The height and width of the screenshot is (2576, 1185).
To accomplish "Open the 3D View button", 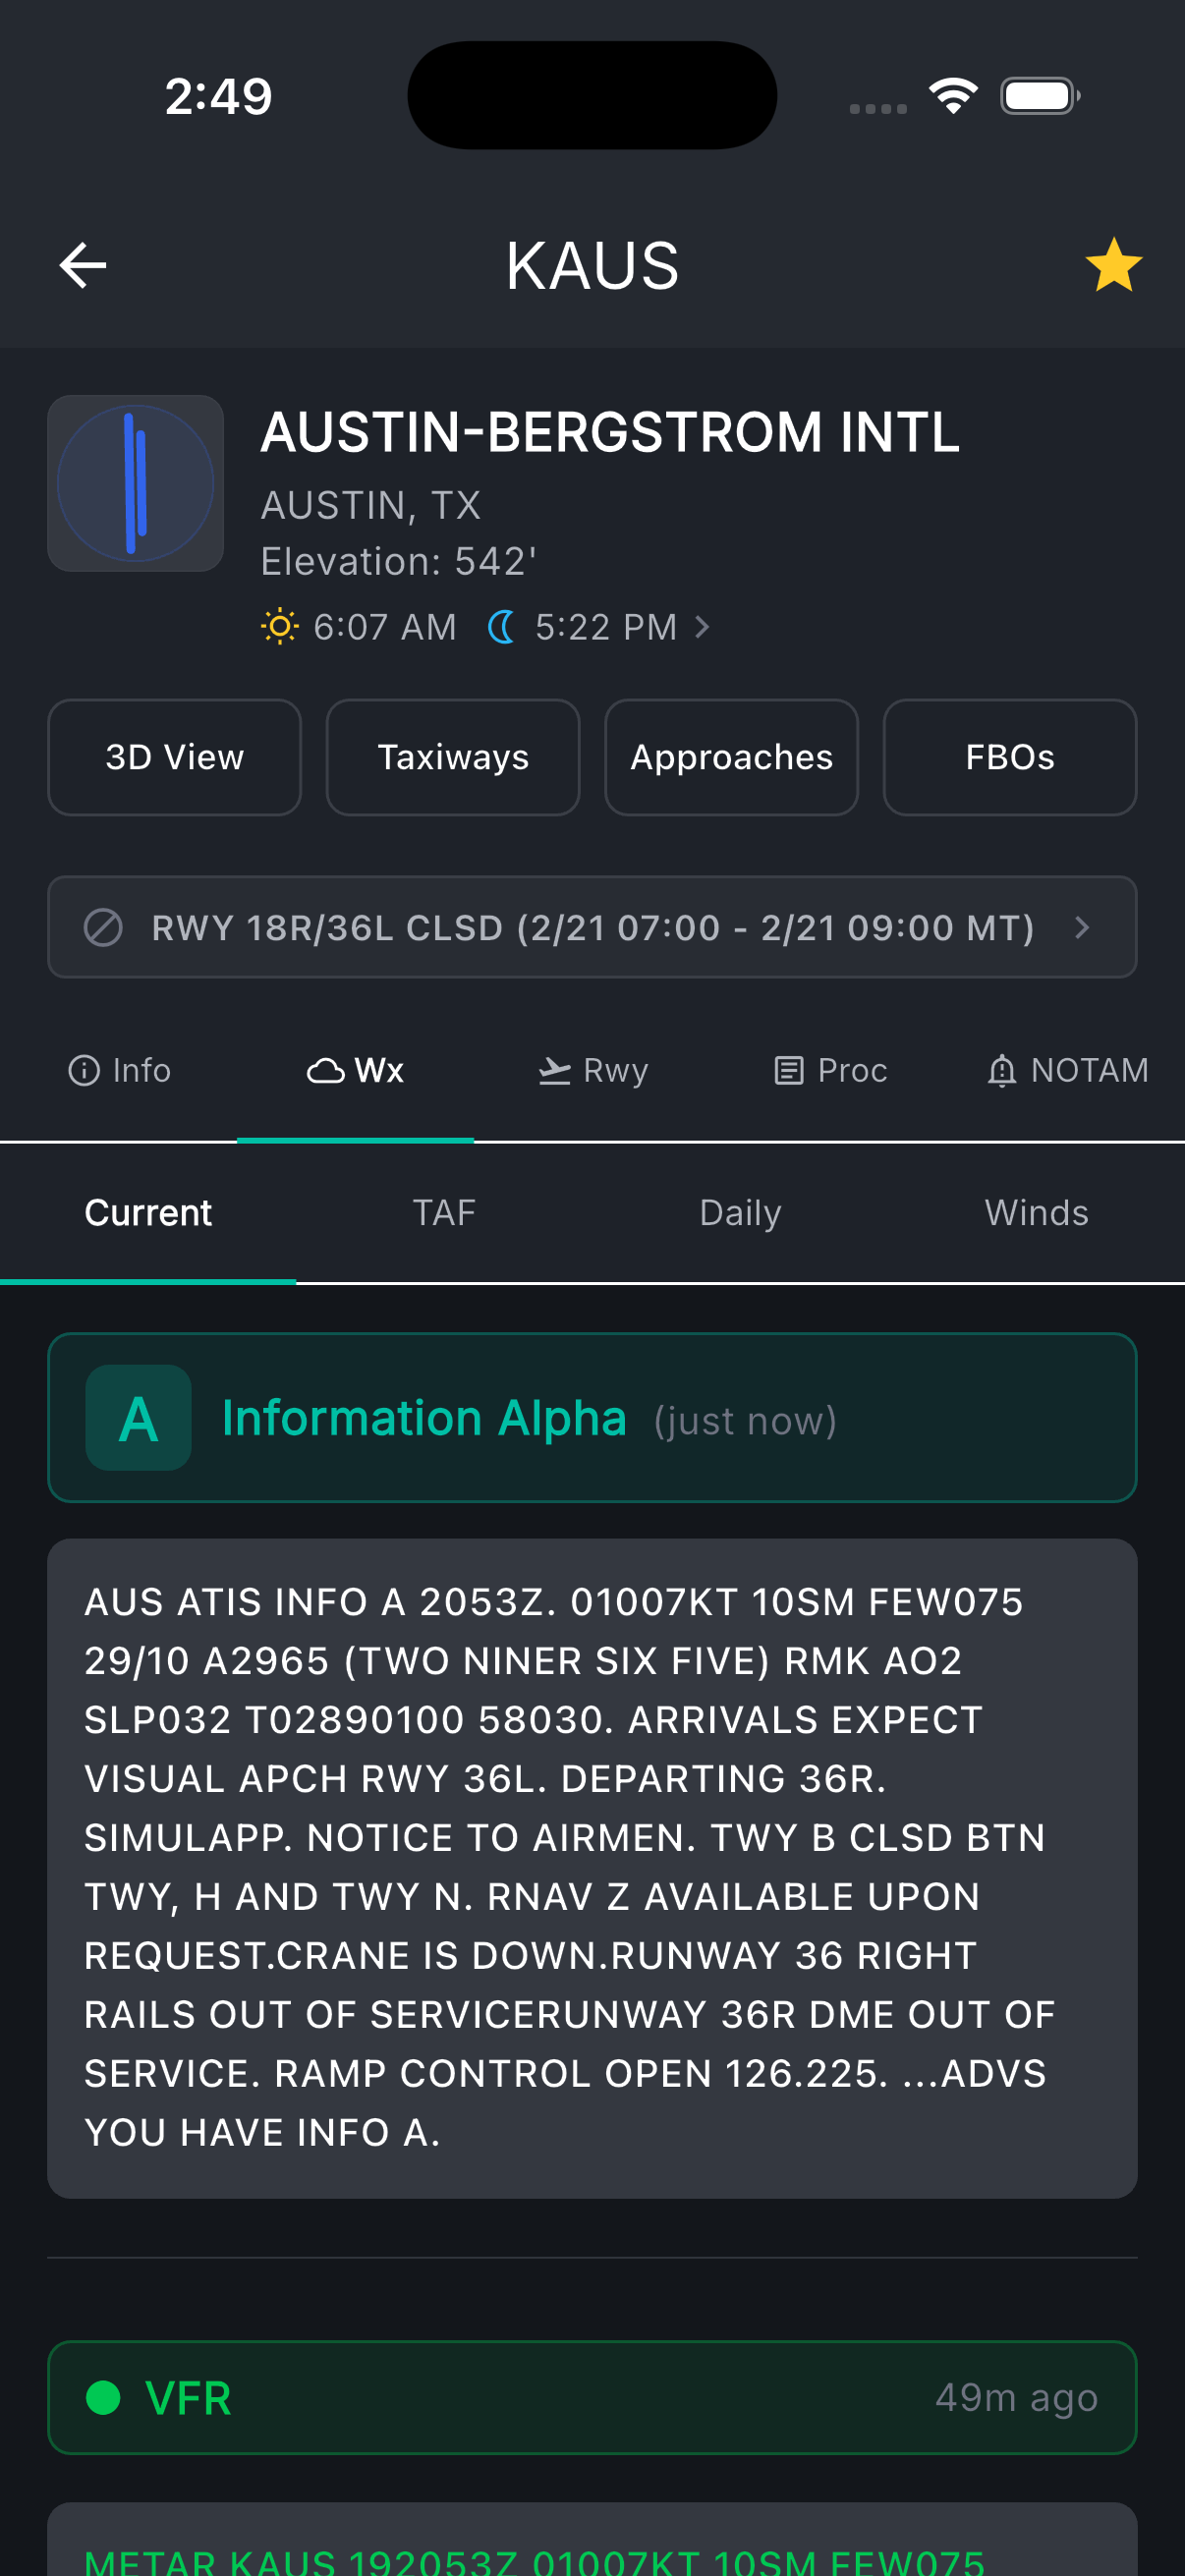I will click(x=174, y=757).
